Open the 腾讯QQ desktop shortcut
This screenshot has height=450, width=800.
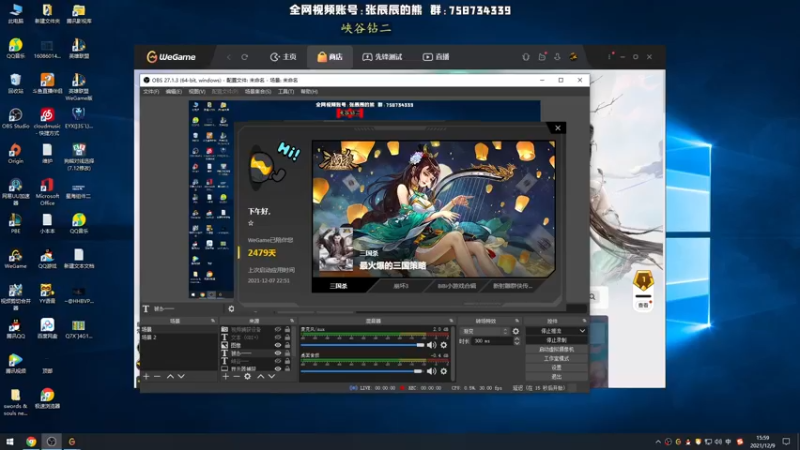tap(15, 329)
